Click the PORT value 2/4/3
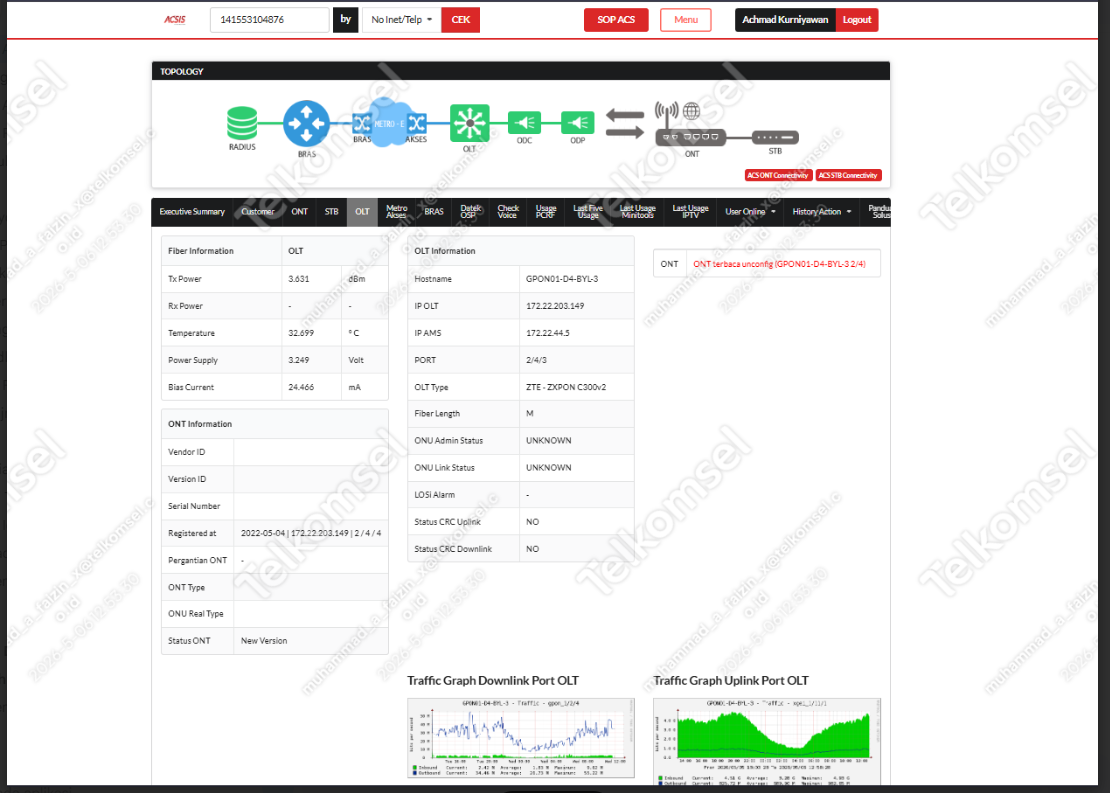This screenshot has height=793, width=1110. tap(536, 360)
